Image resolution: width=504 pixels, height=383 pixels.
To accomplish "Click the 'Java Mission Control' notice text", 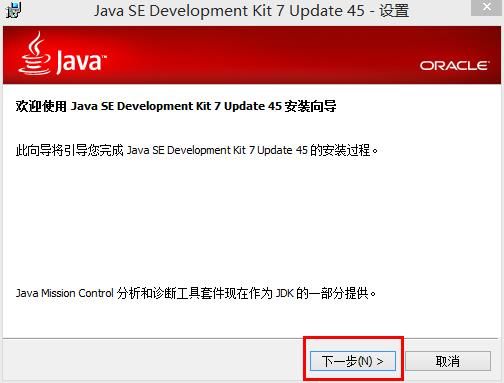I will [x=196, y=293].
